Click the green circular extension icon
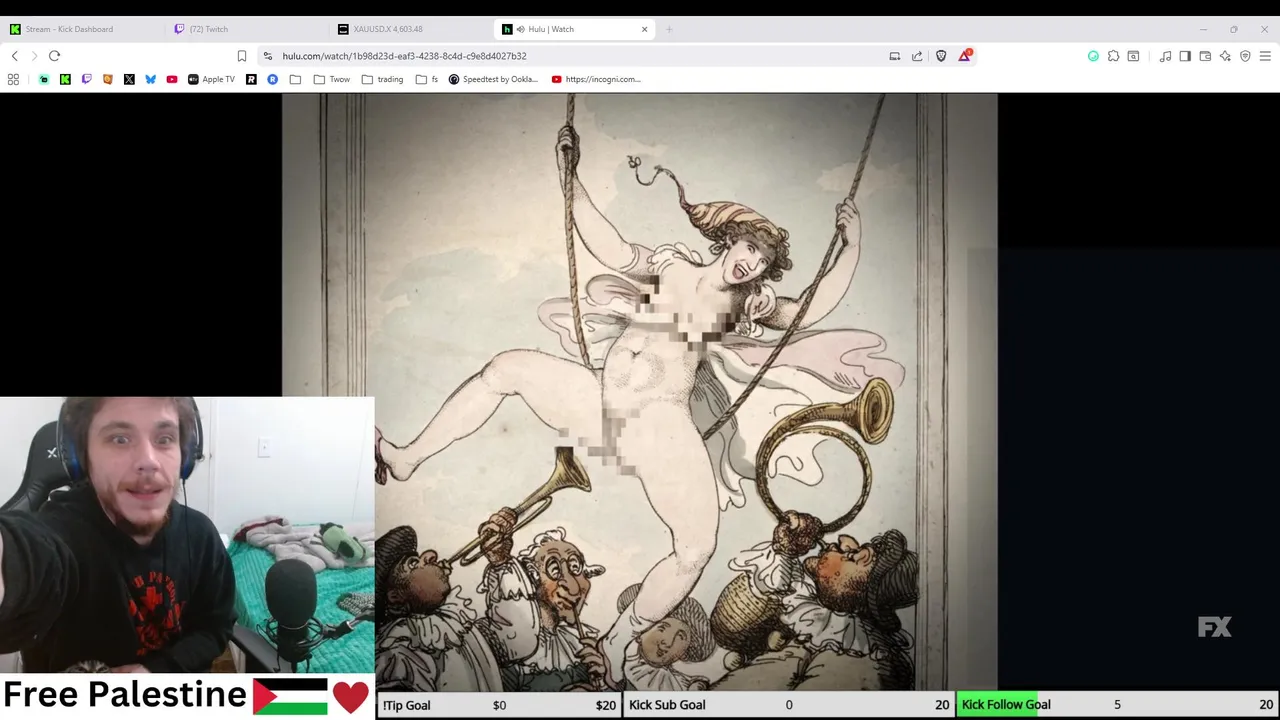Image resolution: width=1280 pixels, height=720 pixels. (x=1093, y=56)
